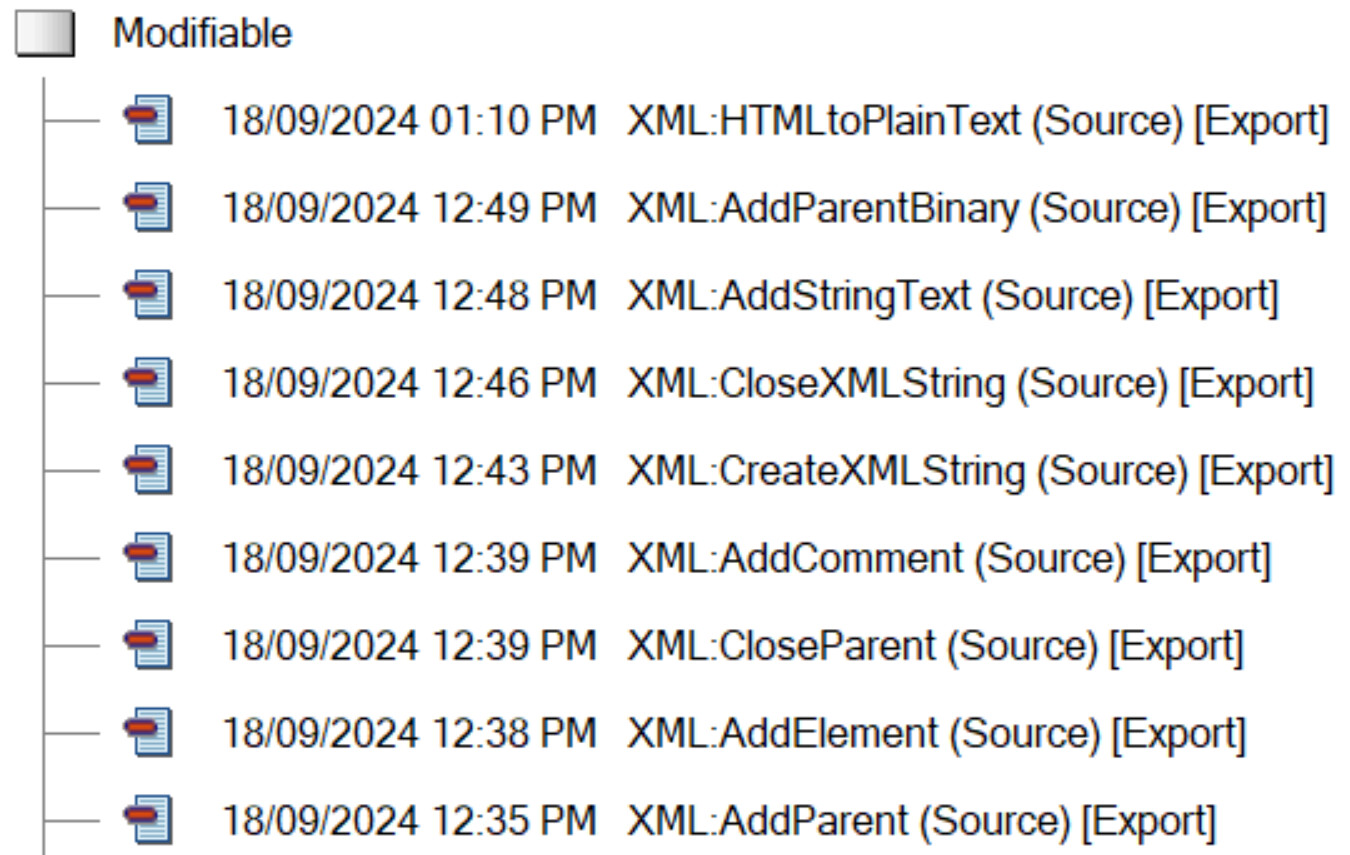Click the document icon beside XML:CloseXMLString
This screenshot has width=1350, height=855.
pos(149,383)
